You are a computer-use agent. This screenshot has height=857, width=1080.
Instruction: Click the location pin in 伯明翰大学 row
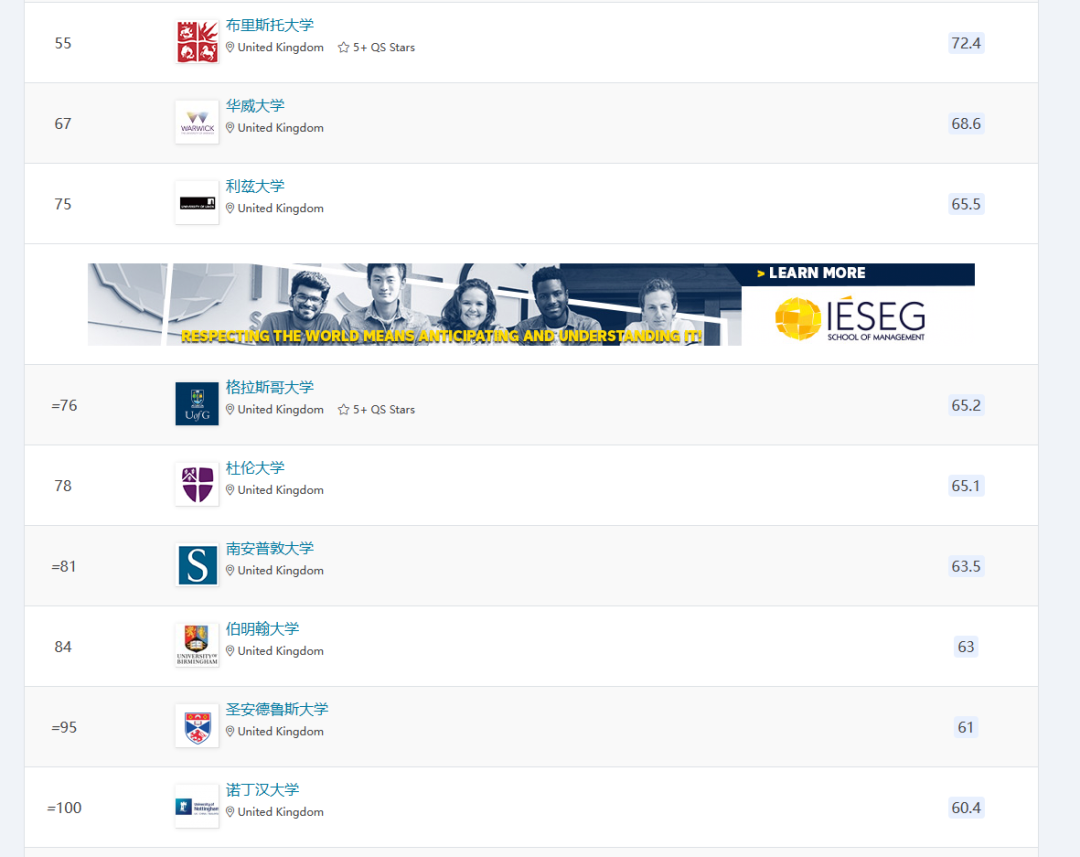point(230,651)
